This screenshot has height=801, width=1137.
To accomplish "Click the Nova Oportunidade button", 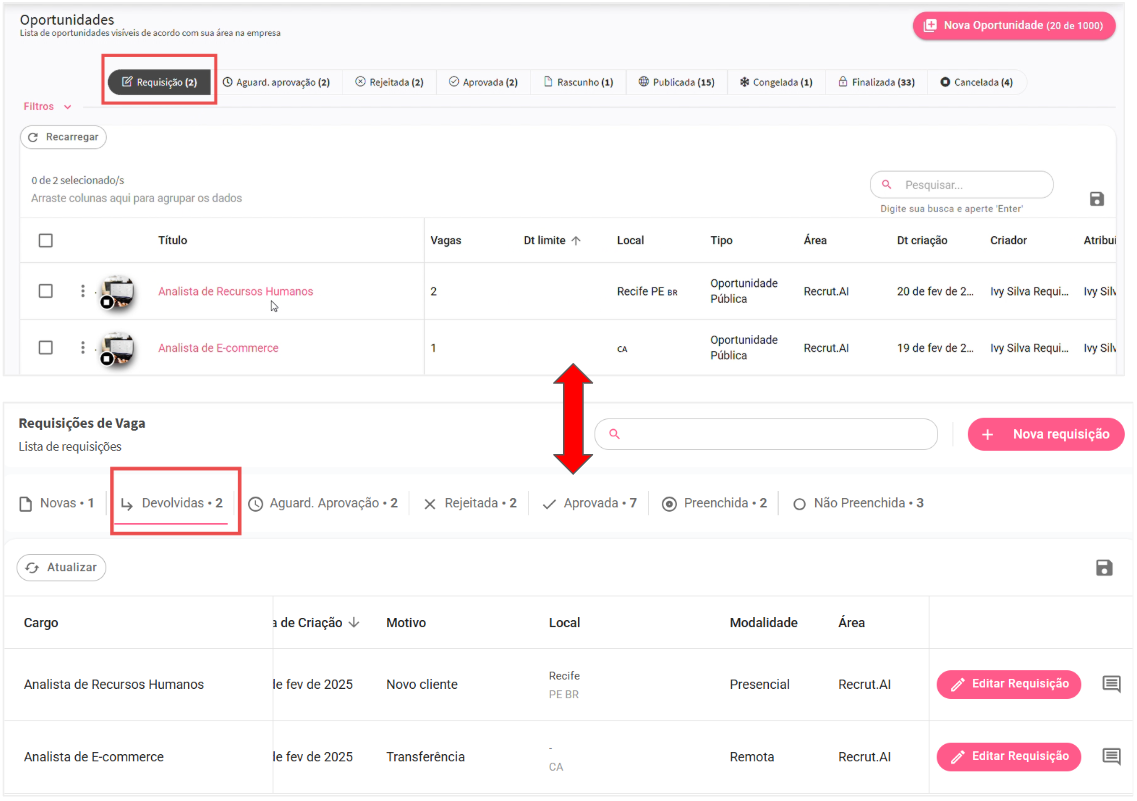I will coord(1014,26).
